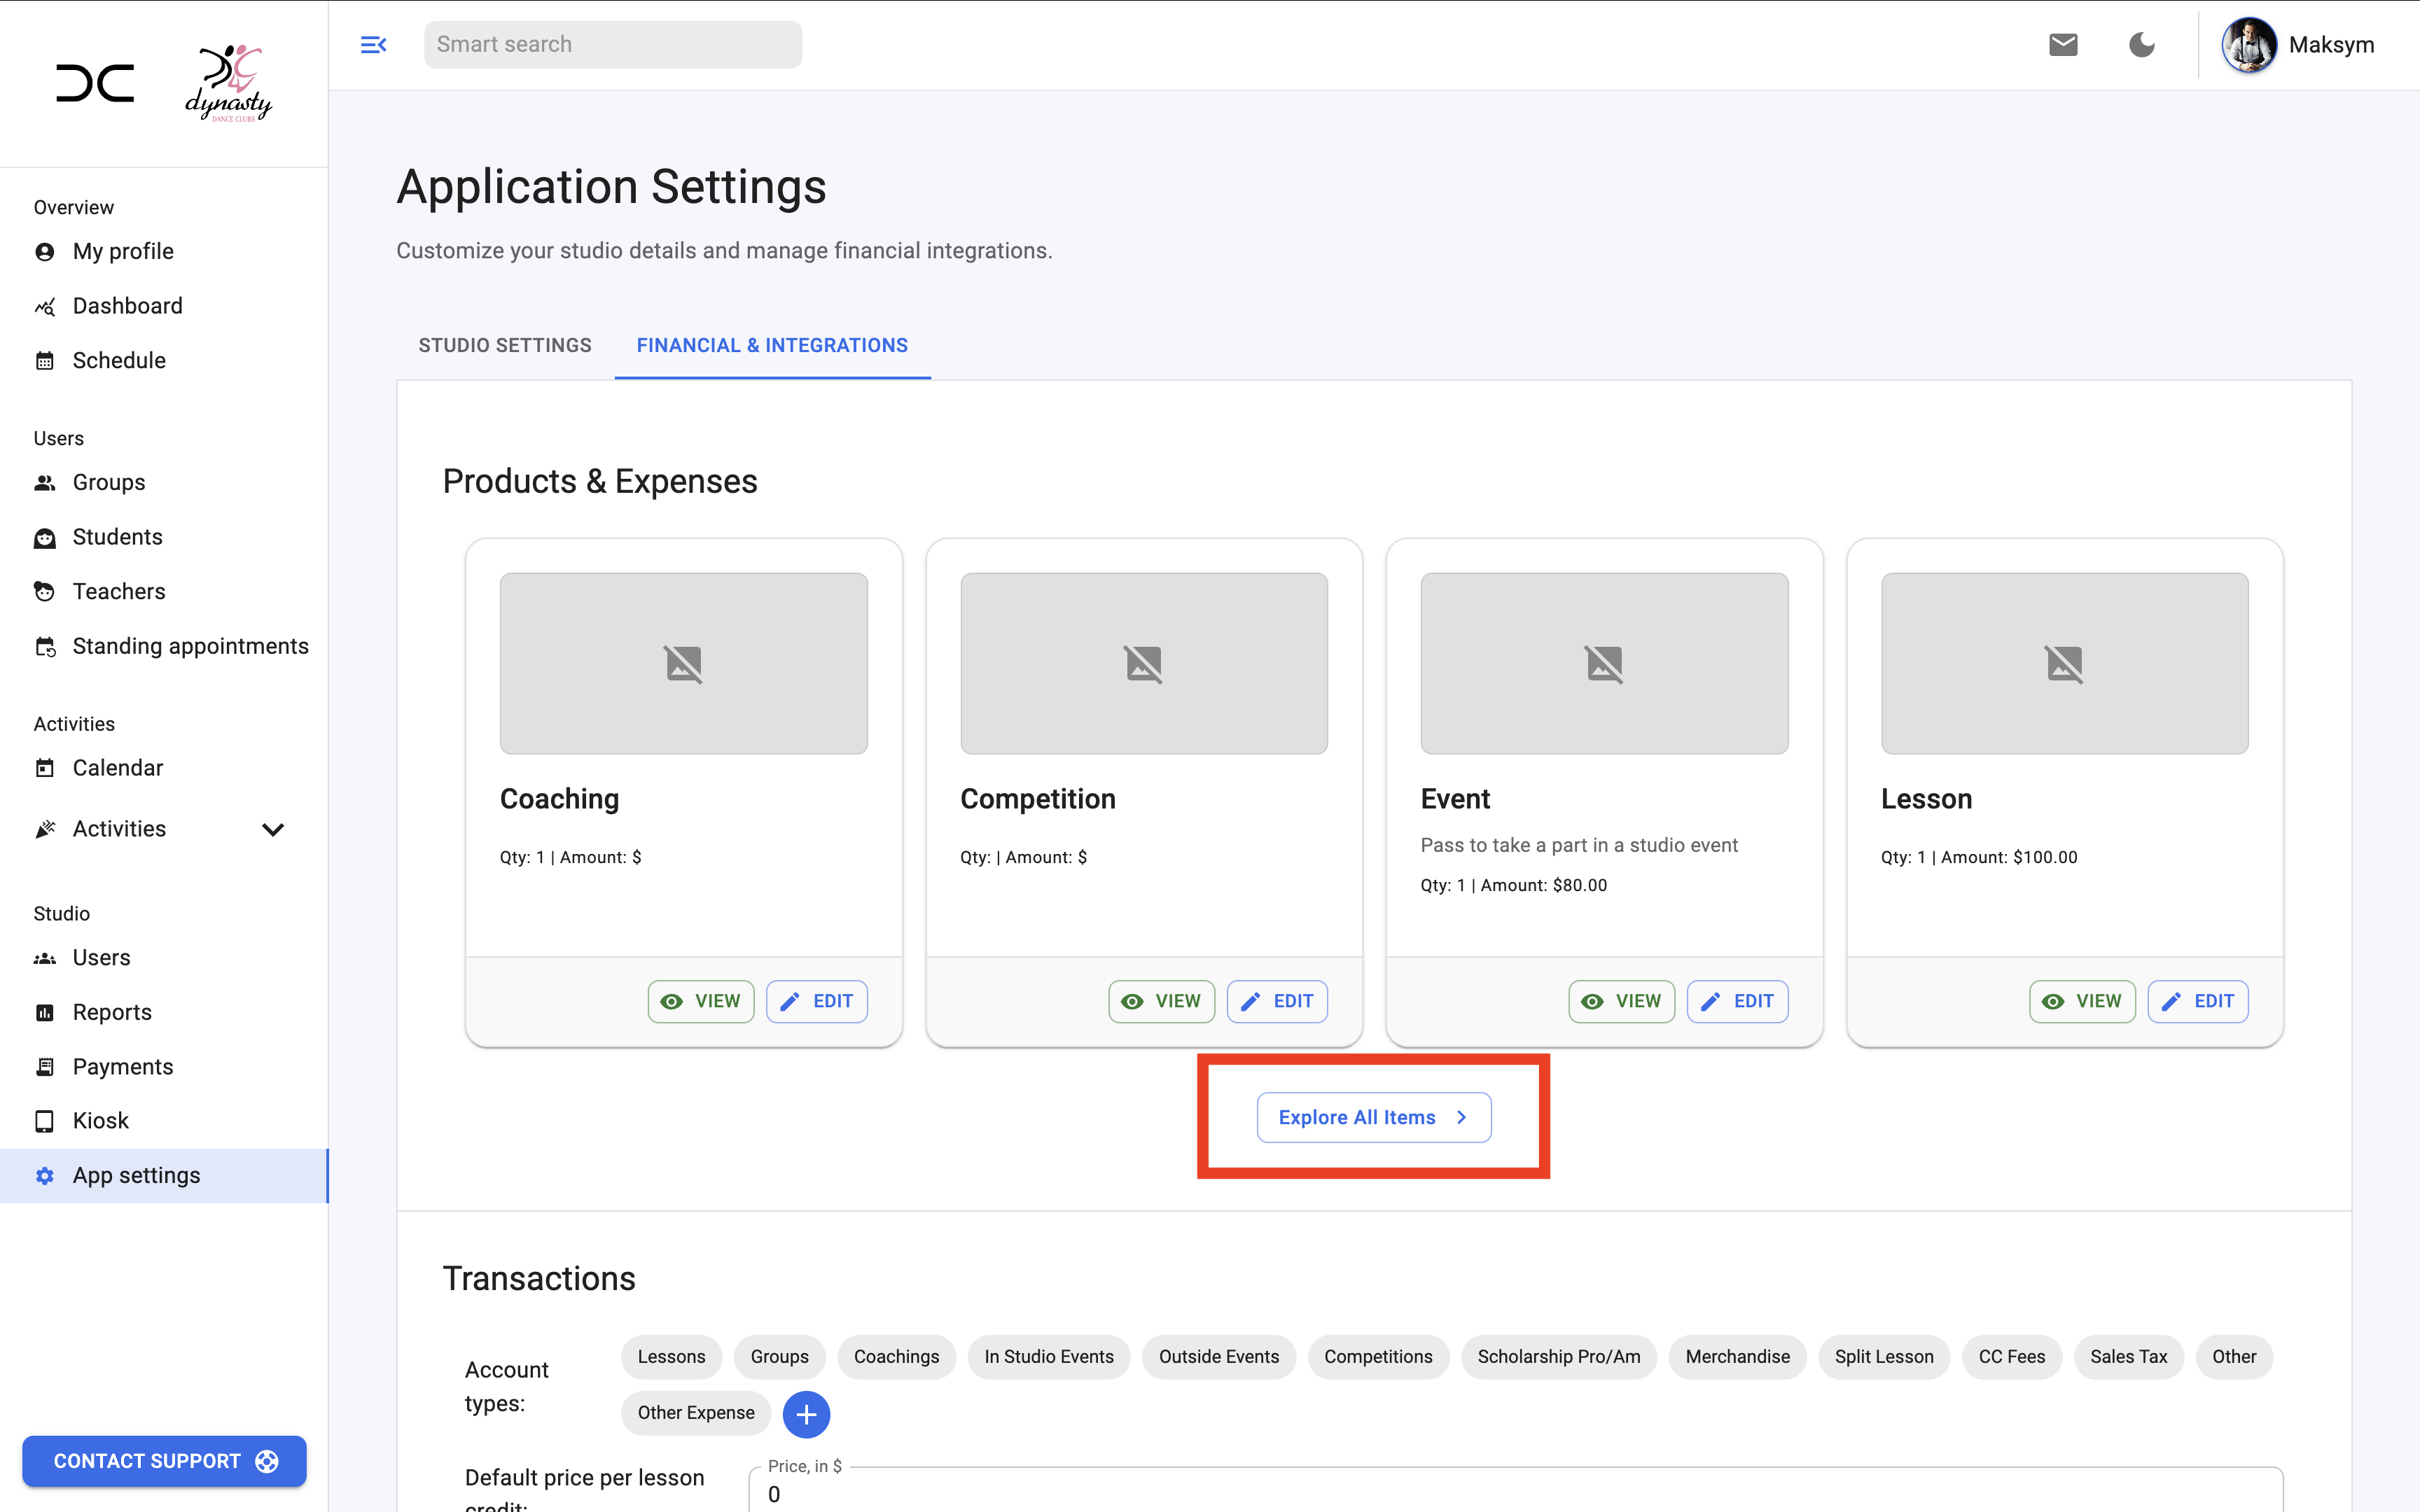Add a new account type with plus
The image size is (2420, 1512).
[806, 1414]
